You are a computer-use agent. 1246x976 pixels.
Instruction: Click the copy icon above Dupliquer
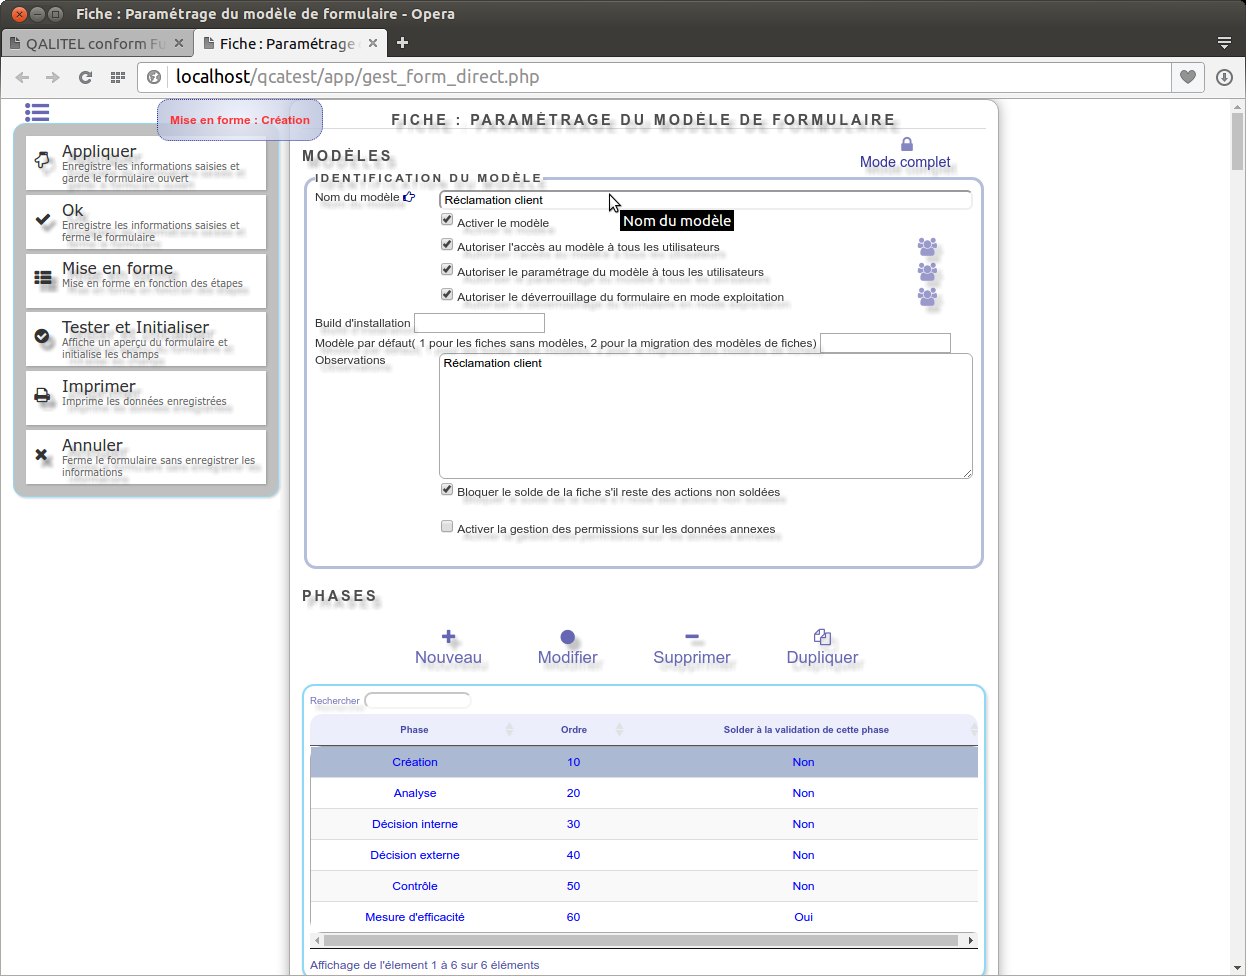(822, 637)
